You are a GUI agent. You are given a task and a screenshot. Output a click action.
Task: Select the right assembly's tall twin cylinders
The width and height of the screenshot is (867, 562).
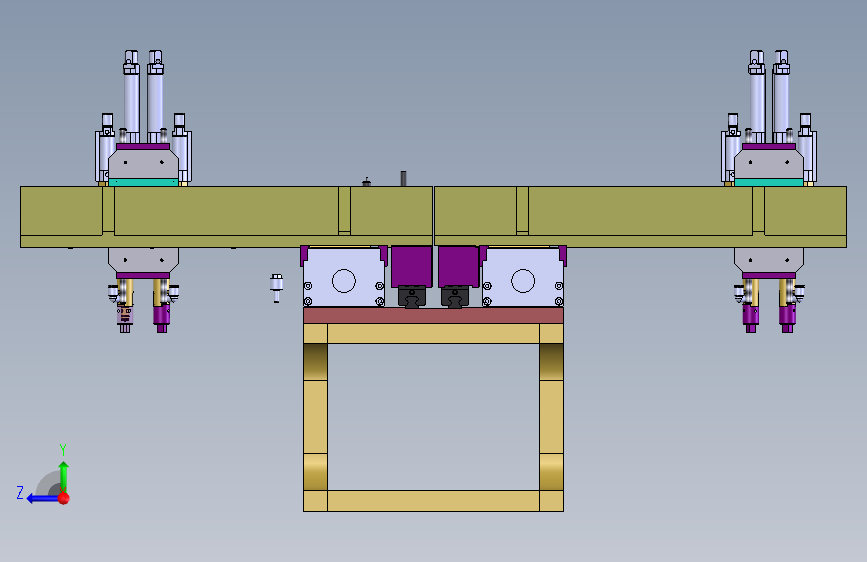(x=769, y=97)
